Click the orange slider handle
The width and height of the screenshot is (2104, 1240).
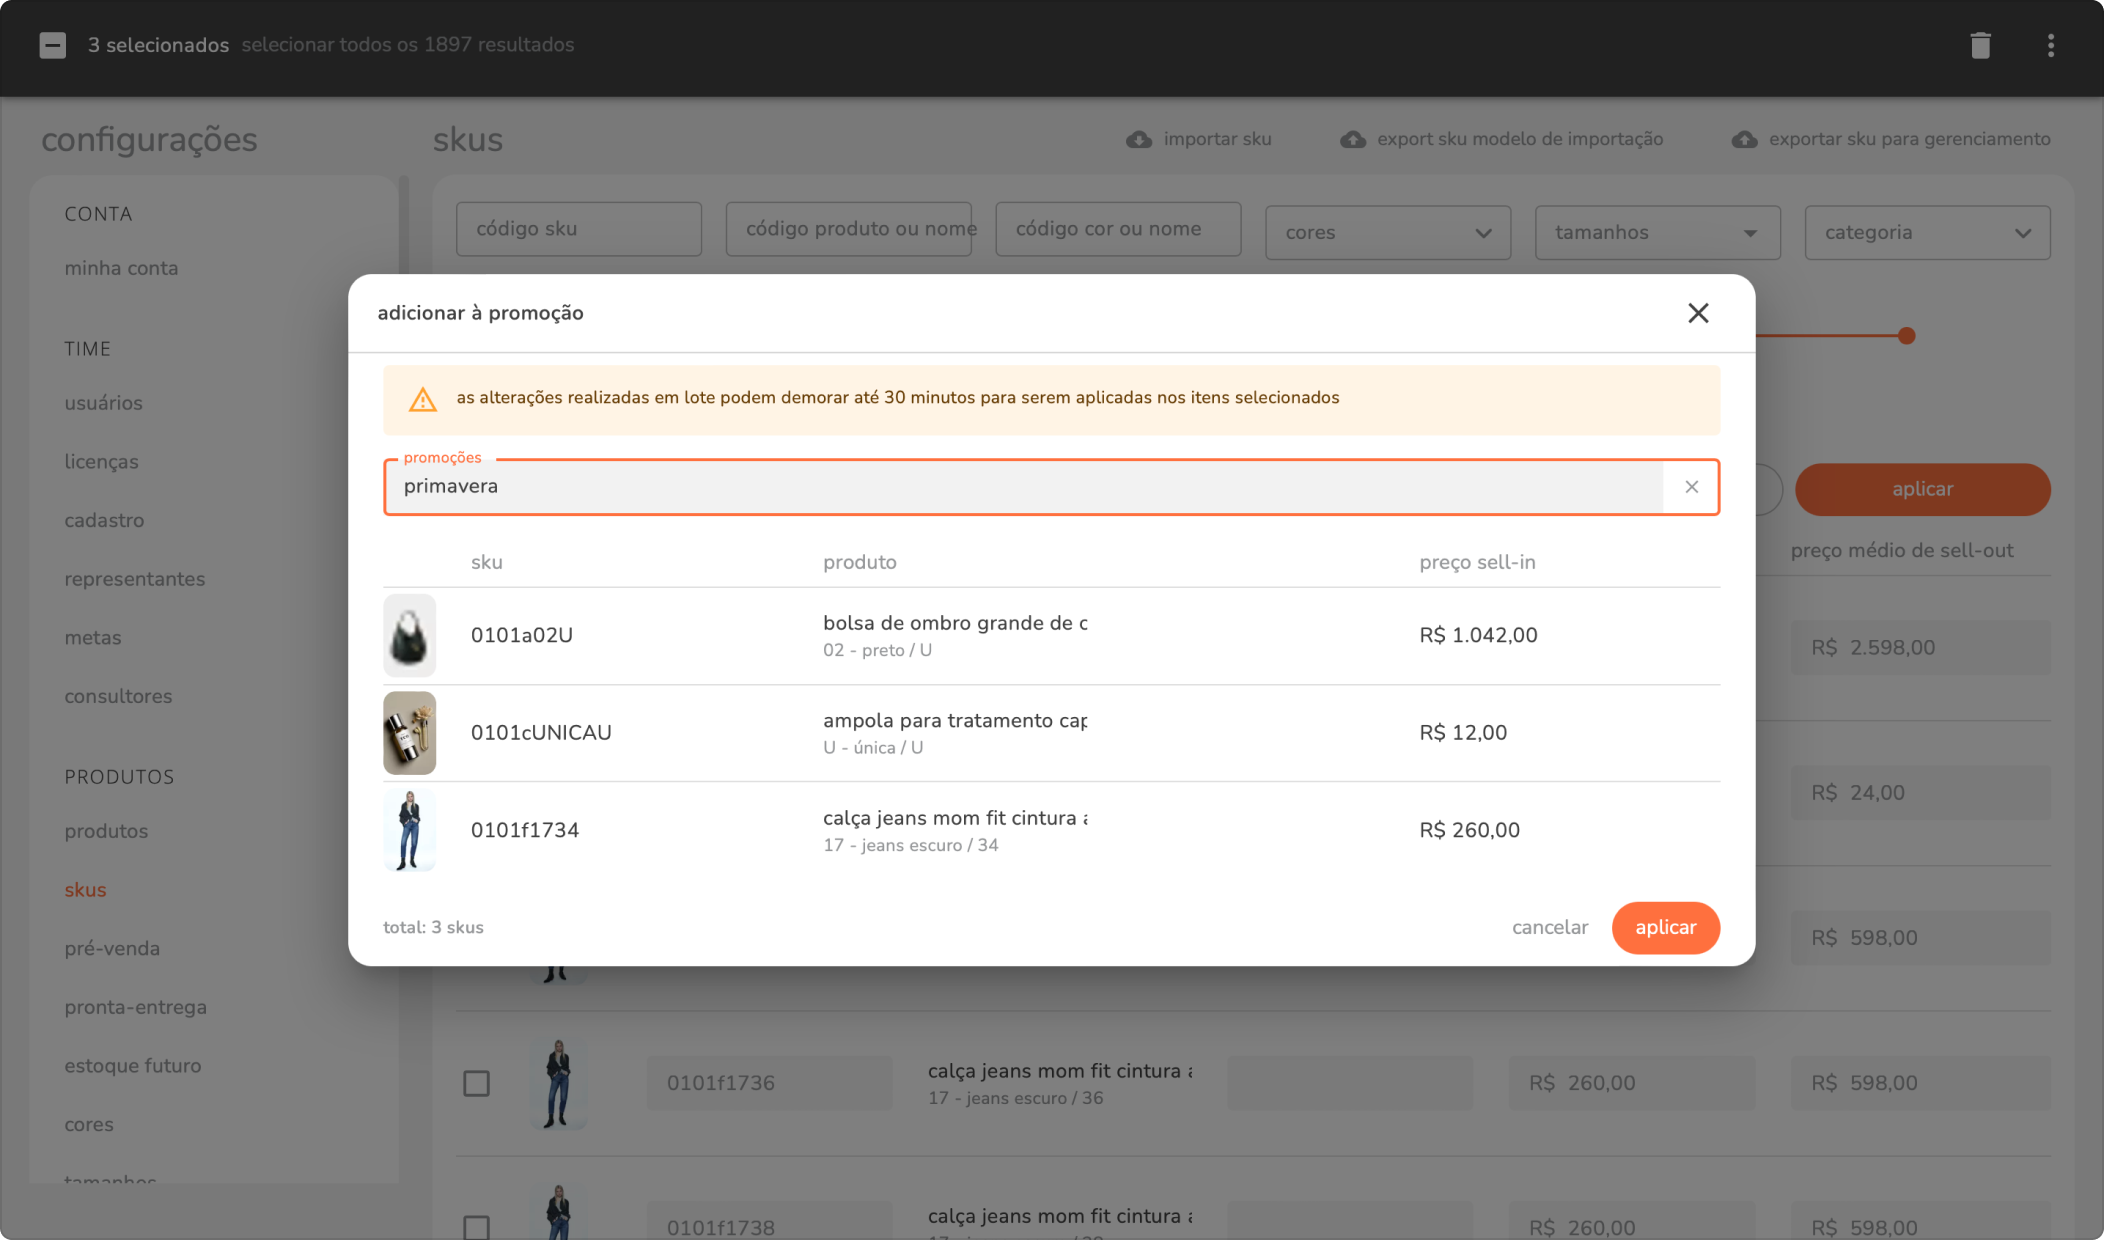[1906, 336]
